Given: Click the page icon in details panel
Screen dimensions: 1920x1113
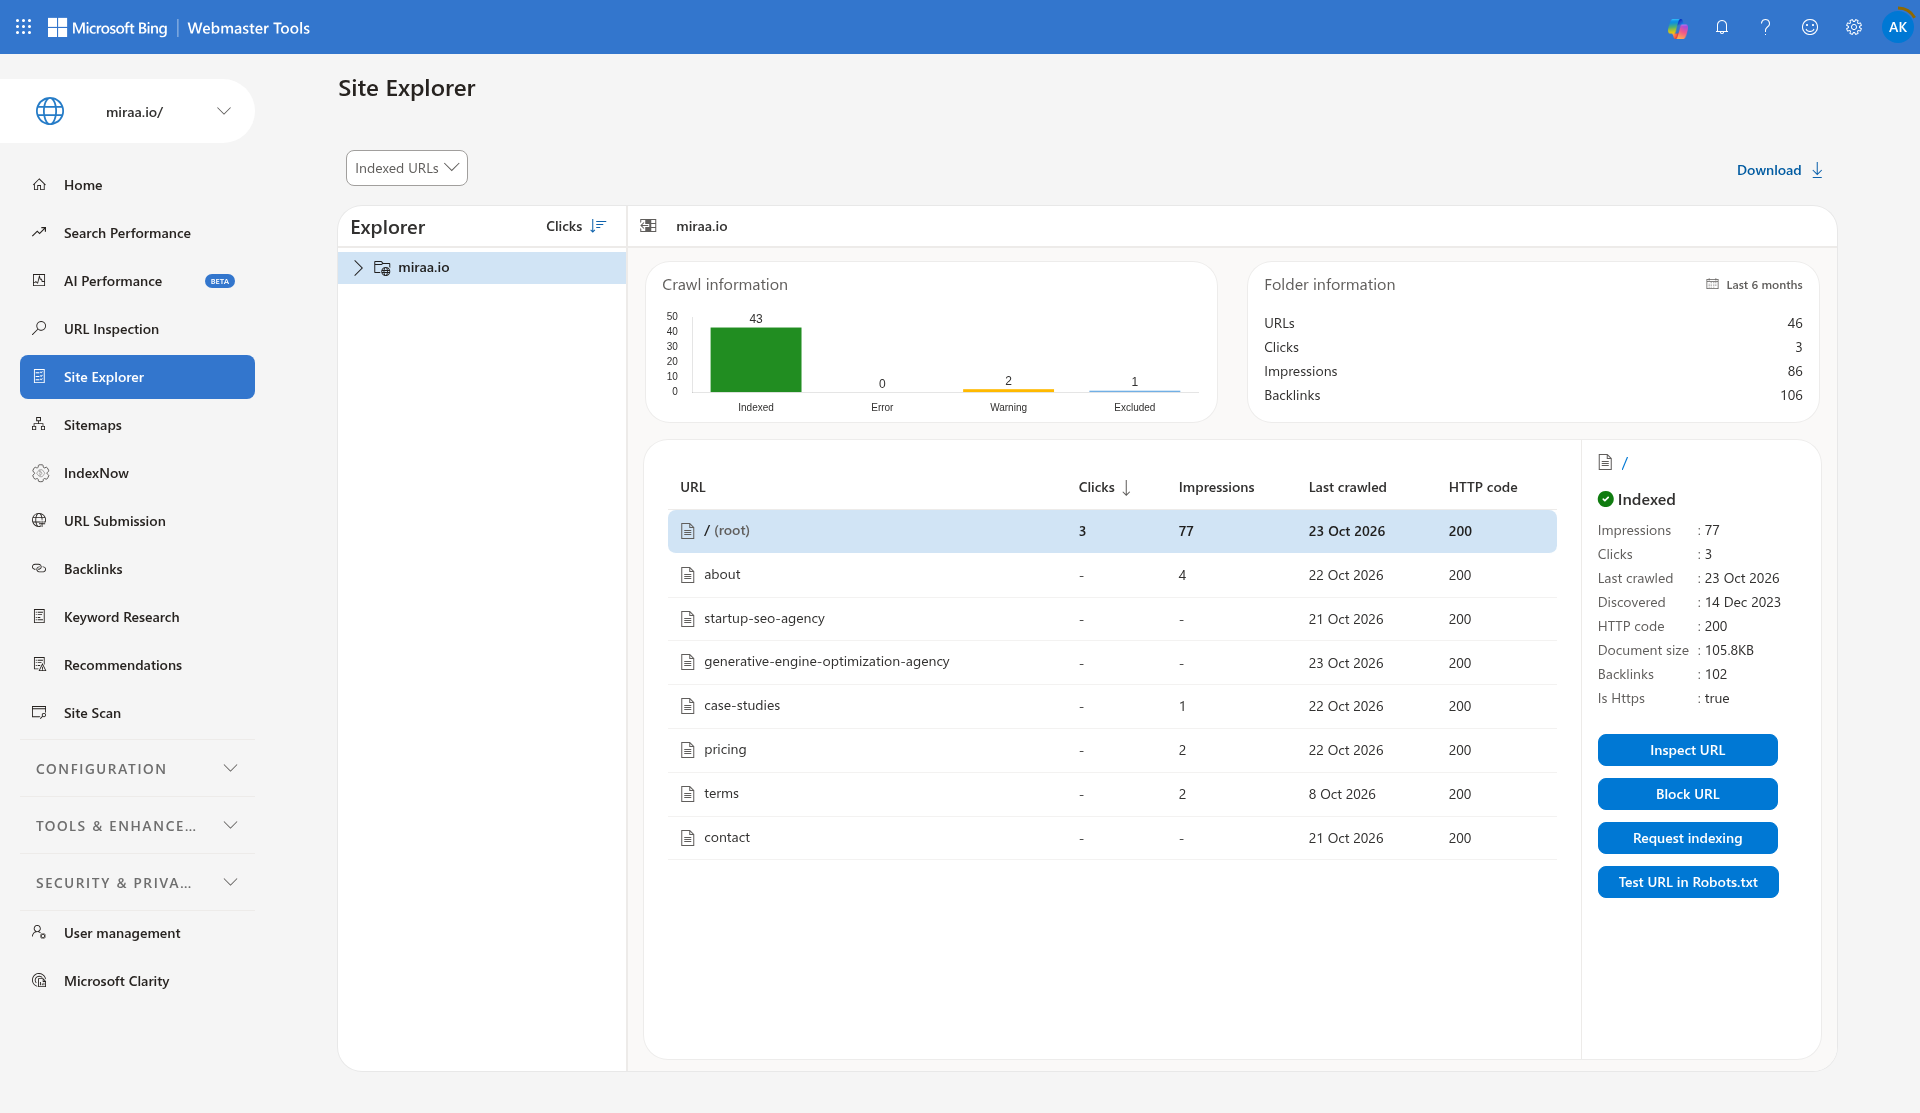Looking at the screenshot, I should click(1605, 462).
